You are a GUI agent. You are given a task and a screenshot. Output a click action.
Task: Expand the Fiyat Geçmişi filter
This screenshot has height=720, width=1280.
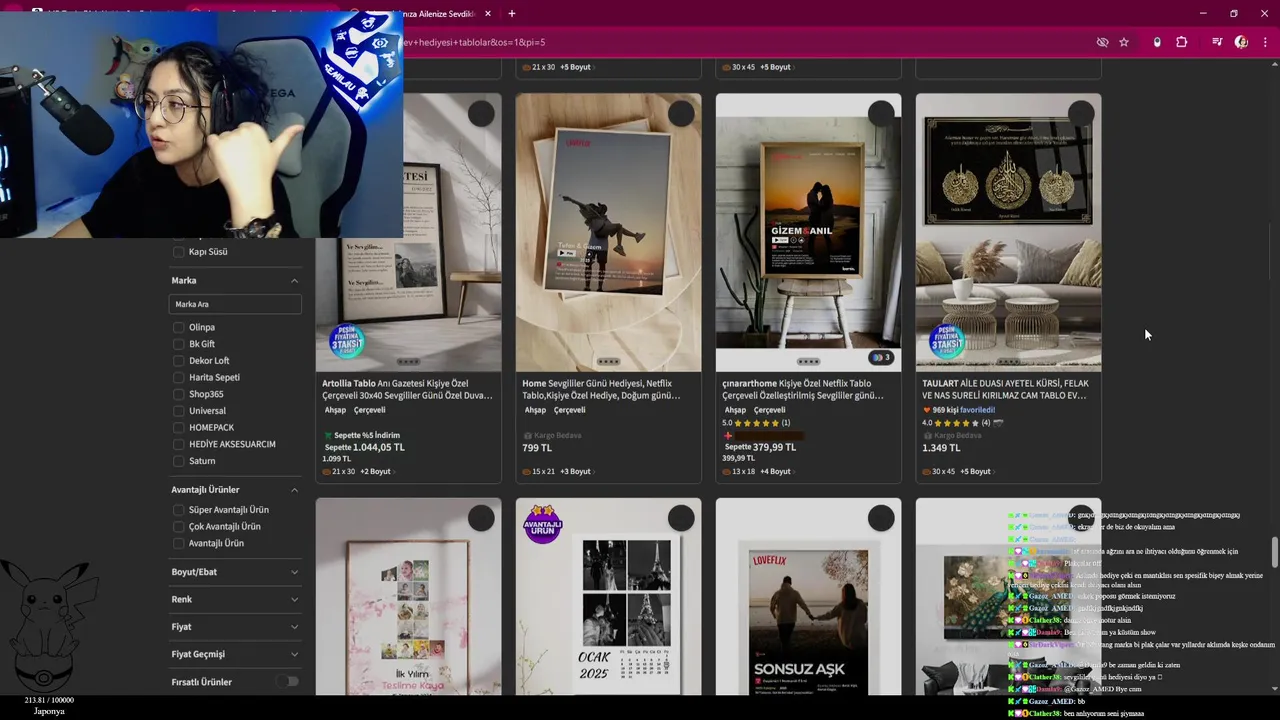pos(294,654)
